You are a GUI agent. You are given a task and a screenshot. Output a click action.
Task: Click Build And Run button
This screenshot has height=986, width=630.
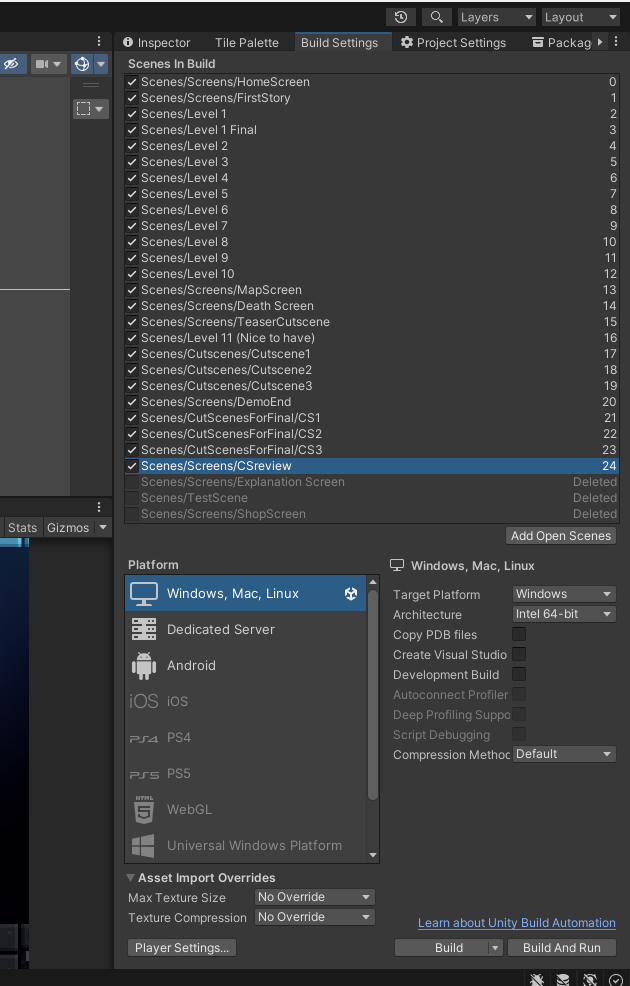(561, 948)
